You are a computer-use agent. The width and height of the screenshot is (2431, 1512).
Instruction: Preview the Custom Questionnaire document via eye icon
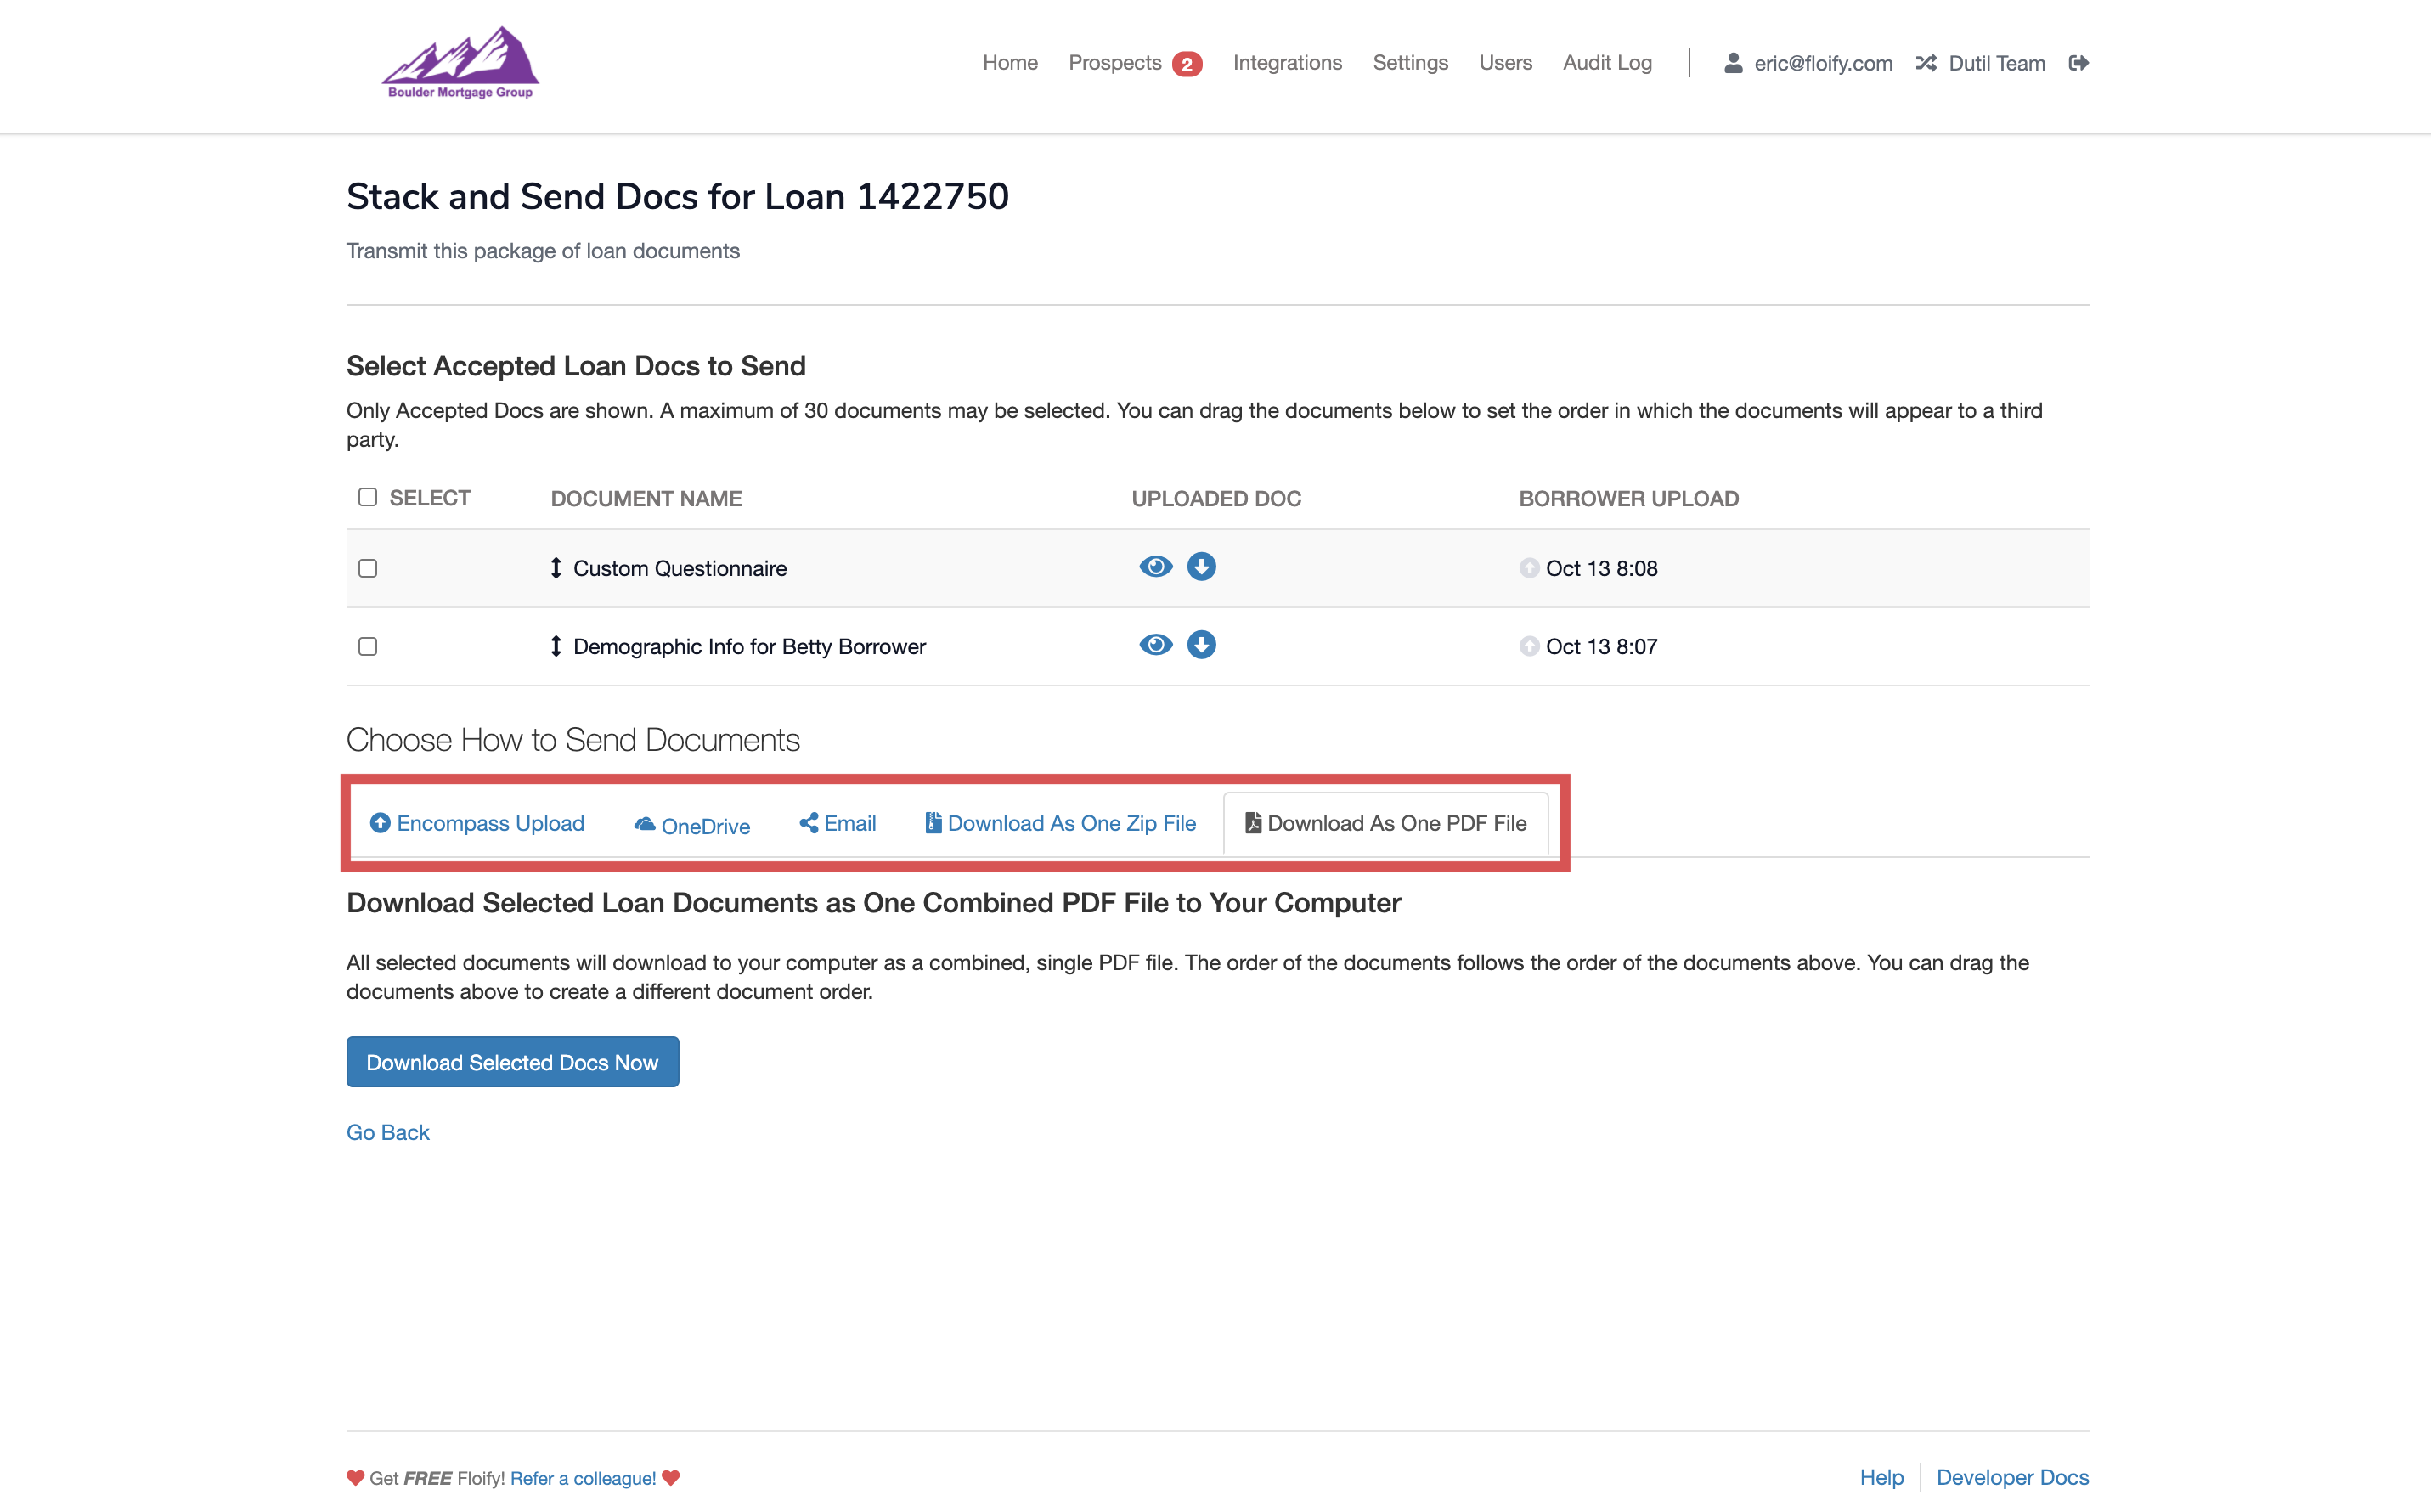(1155, 567)
